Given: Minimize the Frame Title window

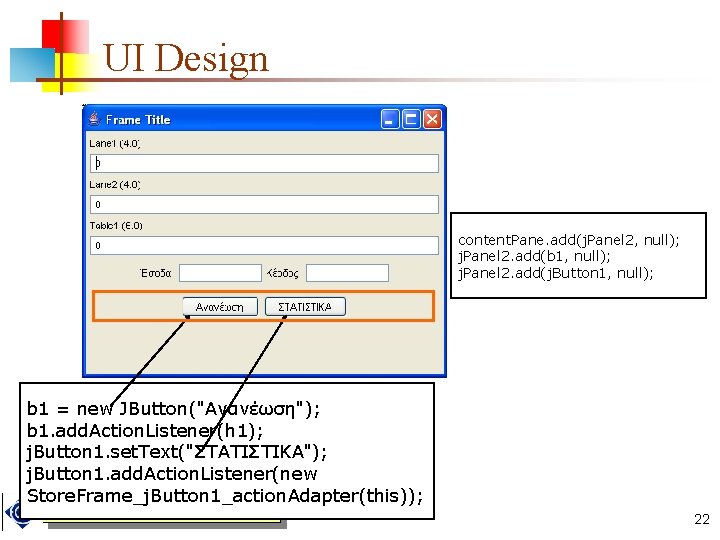Looking at the screenshot, I should point(390,119).
